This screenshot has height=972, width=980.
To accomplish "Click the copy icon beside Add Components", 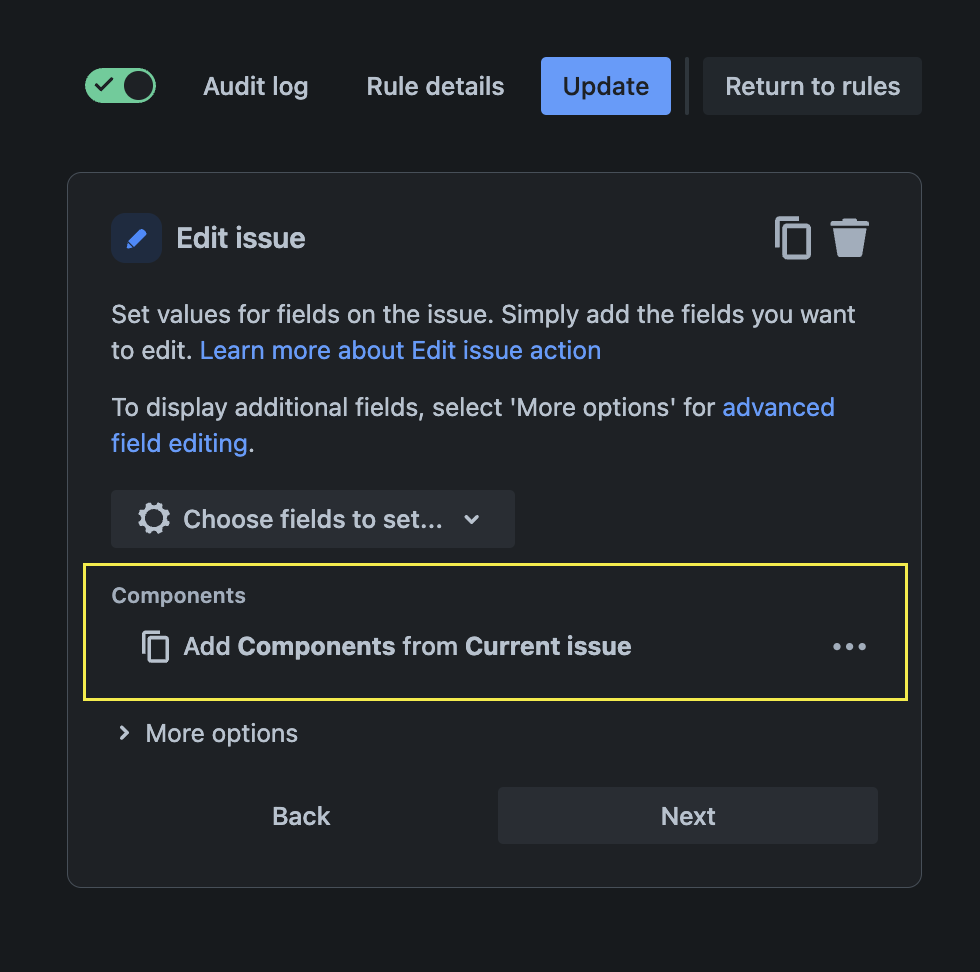I will (155, 646).
